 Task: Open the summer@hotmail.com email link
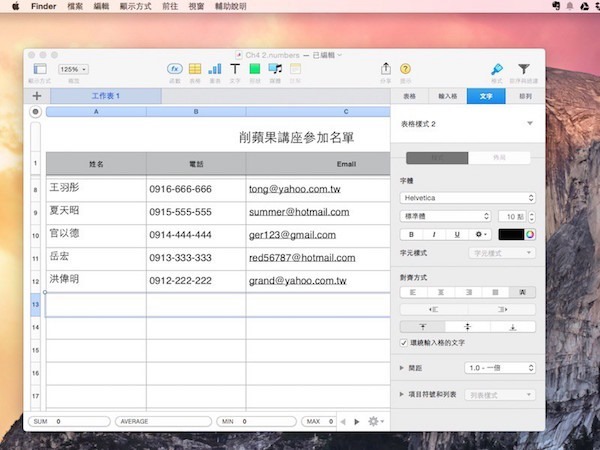(299, 212)
